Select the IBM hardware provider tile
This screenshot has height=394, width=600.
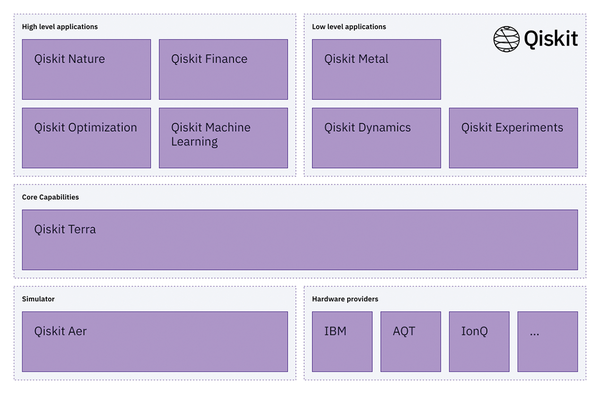pos(342,341)
